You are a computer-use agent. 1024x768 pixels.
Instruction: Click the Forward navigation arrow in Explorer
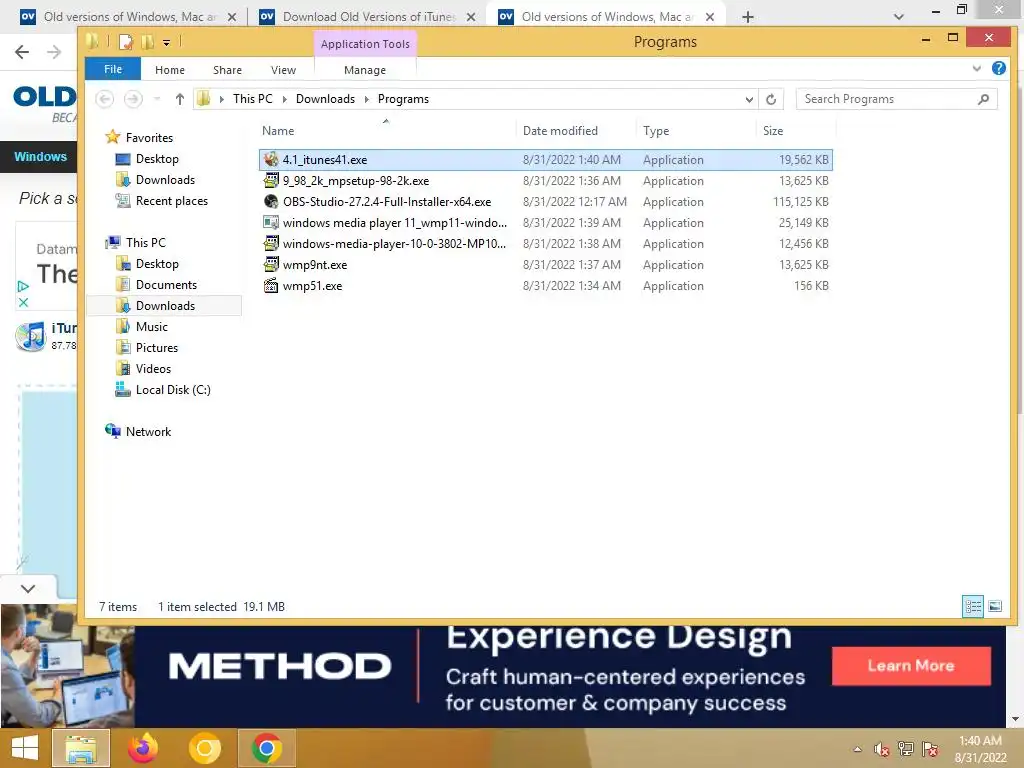pos(133,99)
